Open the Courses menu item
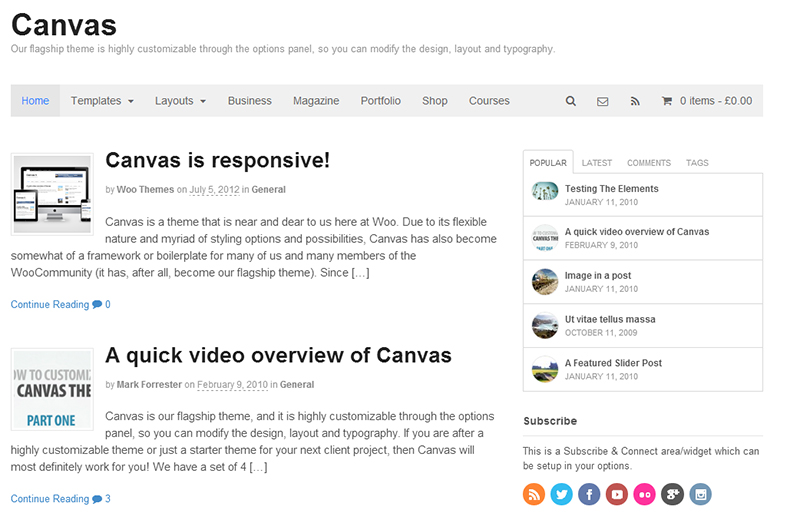800x523 pixels. (x=489, y=101)
